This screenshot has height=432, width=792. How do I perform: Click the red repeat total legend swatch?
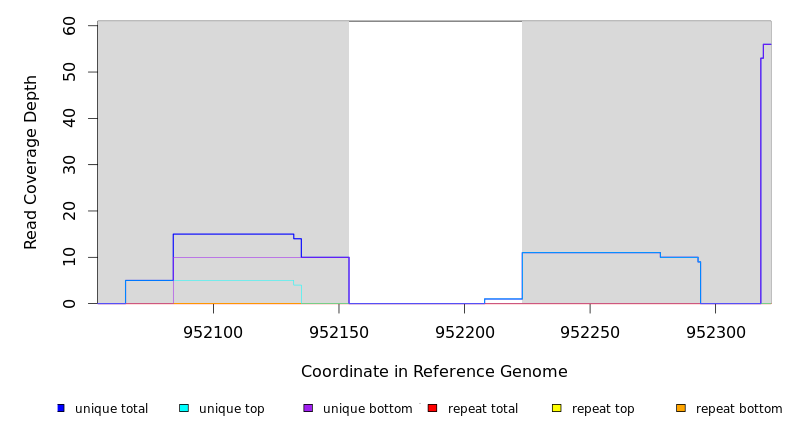point(432,408)
